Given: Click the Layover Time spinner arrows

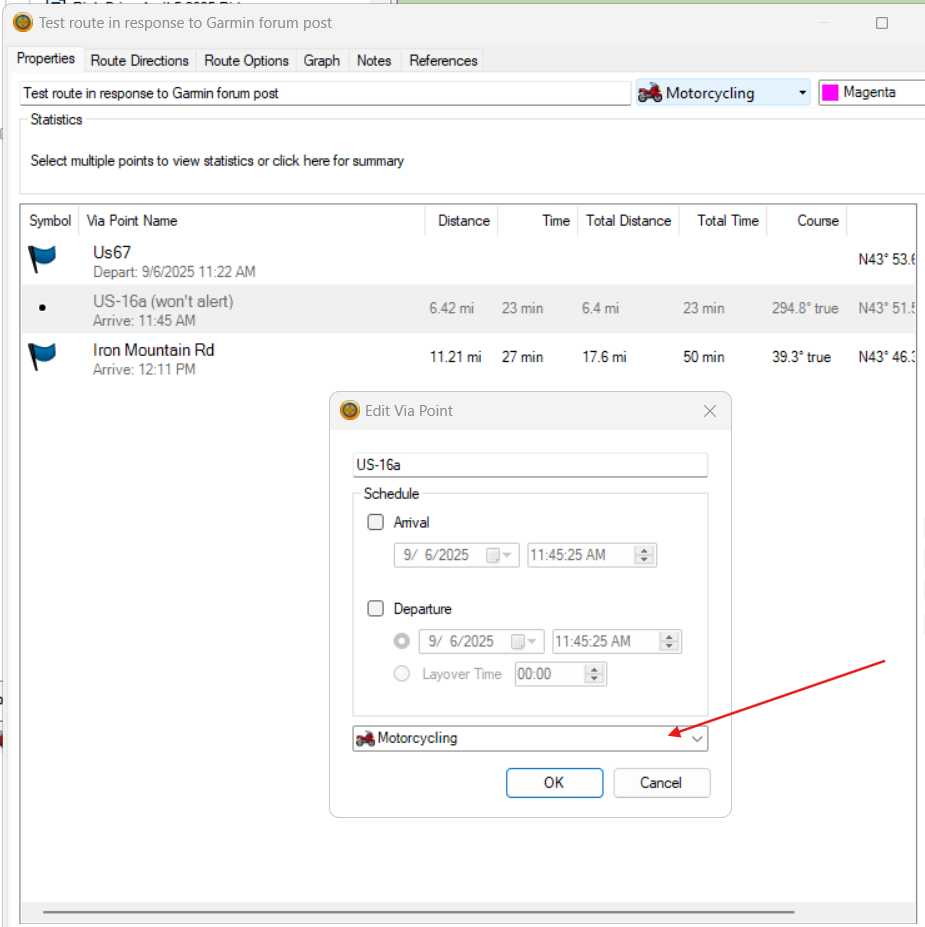Looking at the screenshot, I should click(594, 674).
